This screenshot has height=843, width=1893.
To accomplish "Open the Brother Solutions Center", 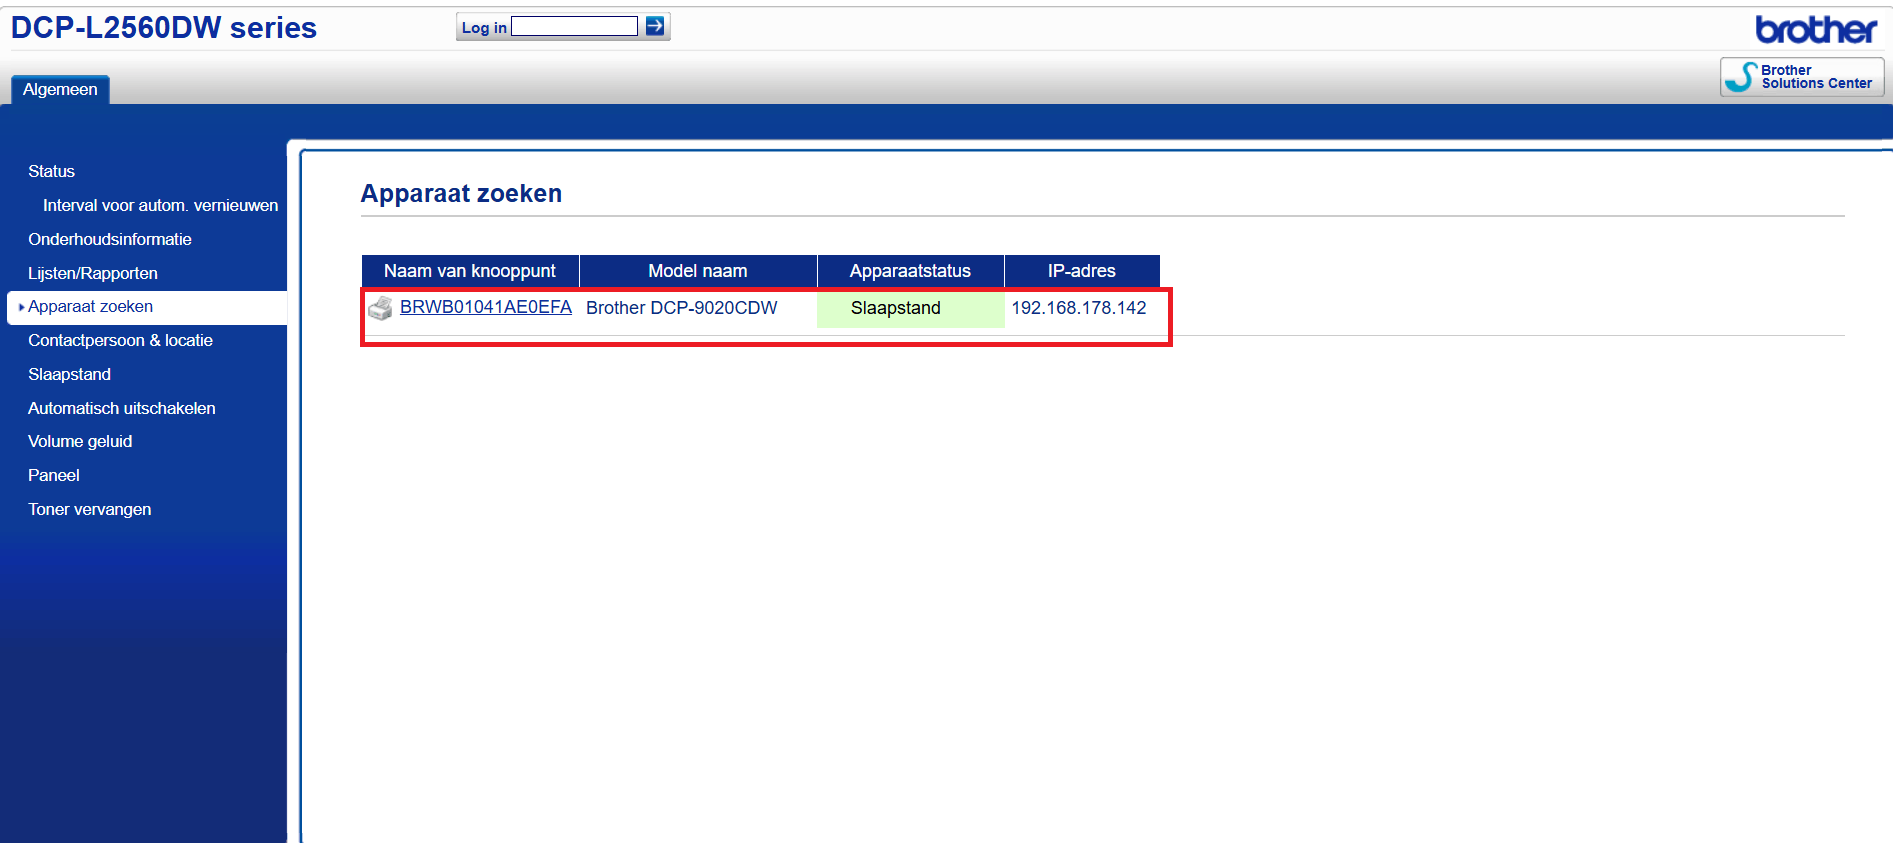I will pyautogui.click(x=1802, y=77).
